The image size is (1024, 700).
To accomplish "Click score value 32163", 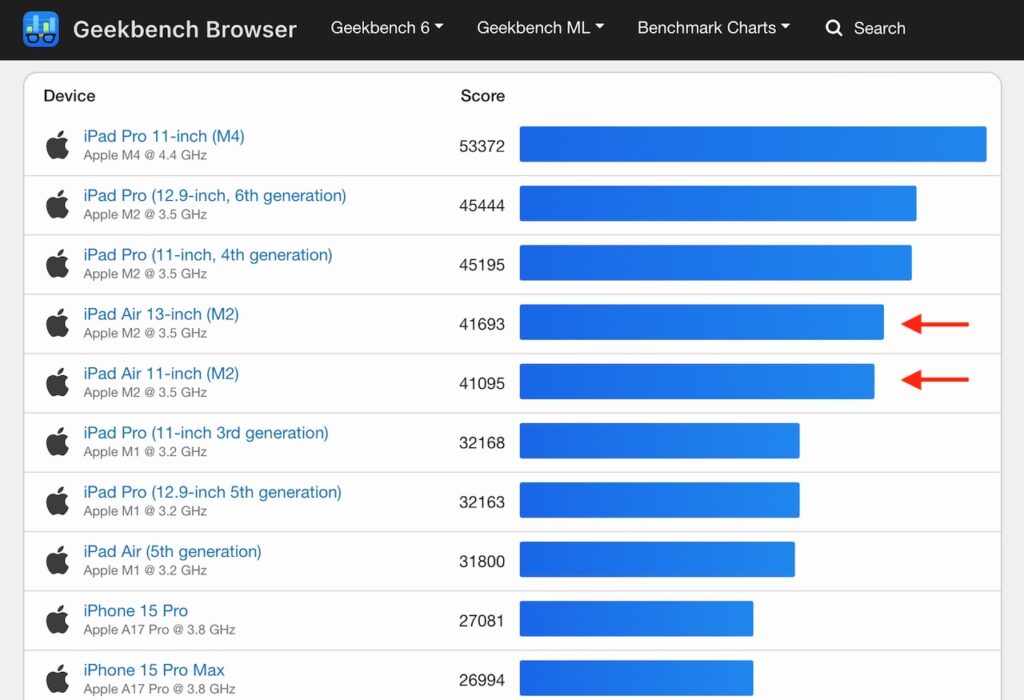I will pos(482,503).
